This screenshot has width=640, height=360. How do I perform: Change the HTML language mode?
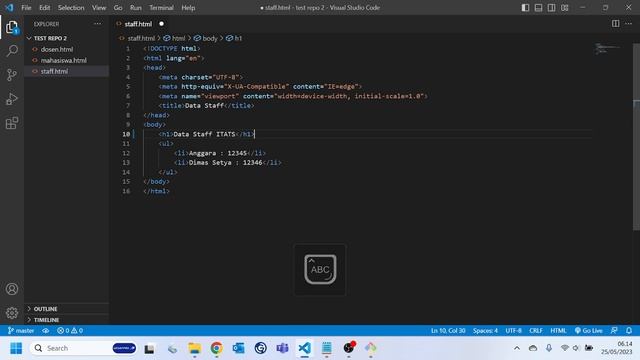558,331
